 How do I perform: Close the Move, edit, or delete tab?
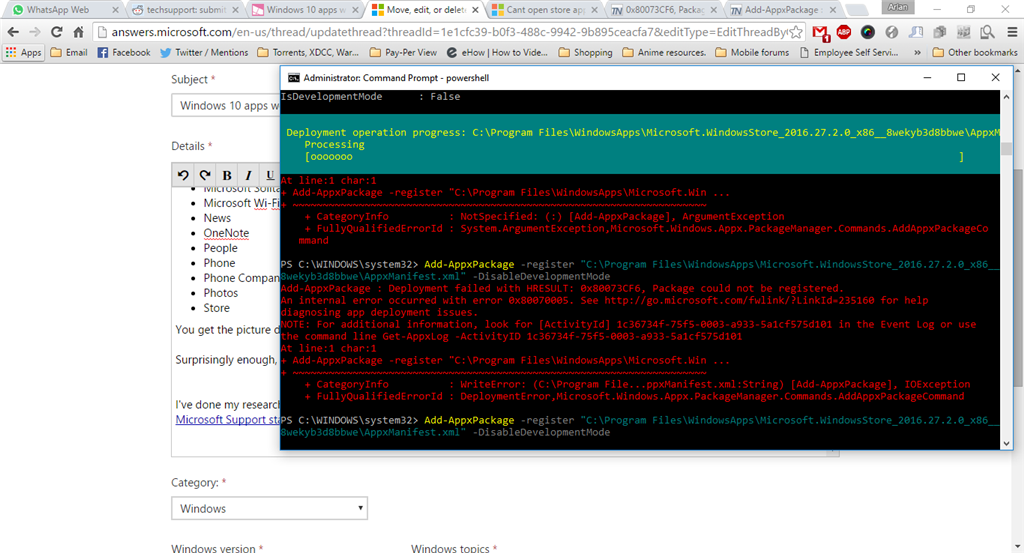[x=475, y=10]
